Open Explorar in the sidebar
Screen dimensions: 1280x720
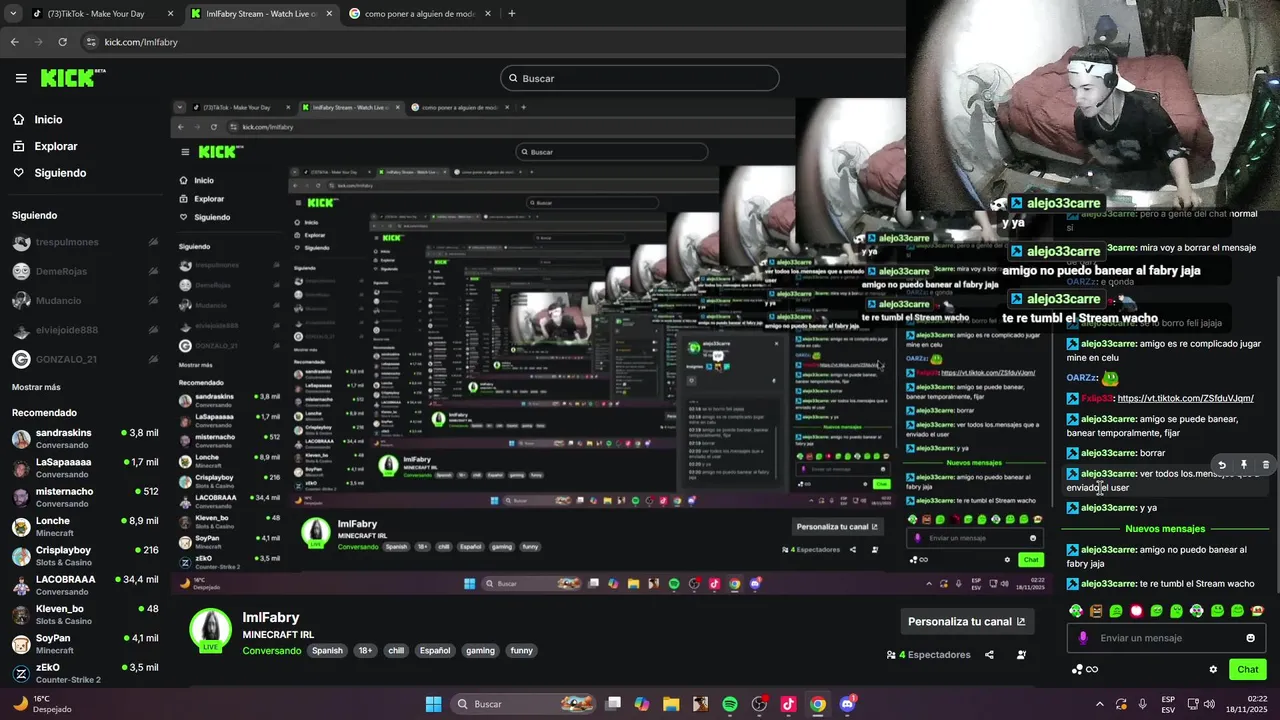55,146
